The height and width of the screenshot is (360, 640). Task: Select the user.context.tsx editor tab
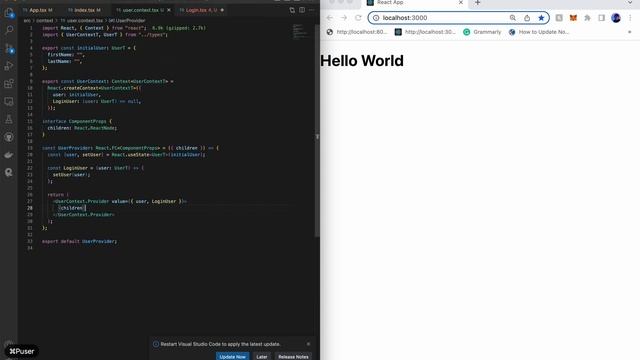pos(141,10)
